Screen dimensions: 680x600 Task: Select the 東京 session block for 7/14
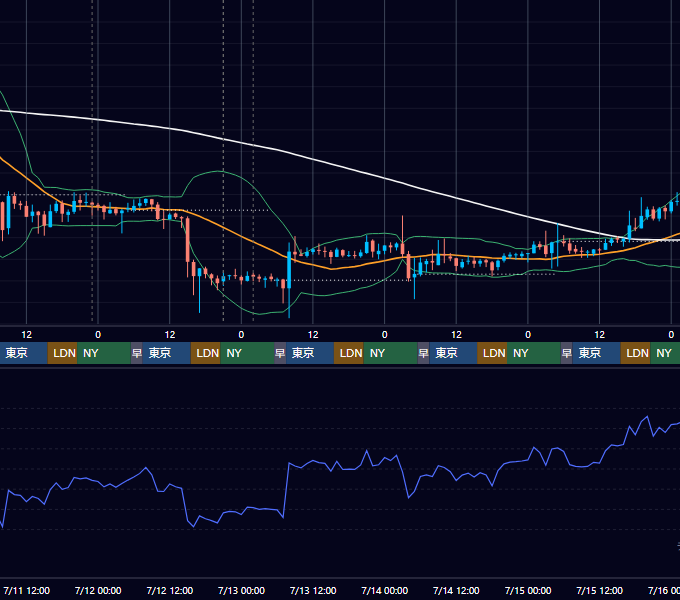pyautogui.click(x=453, y=353)
